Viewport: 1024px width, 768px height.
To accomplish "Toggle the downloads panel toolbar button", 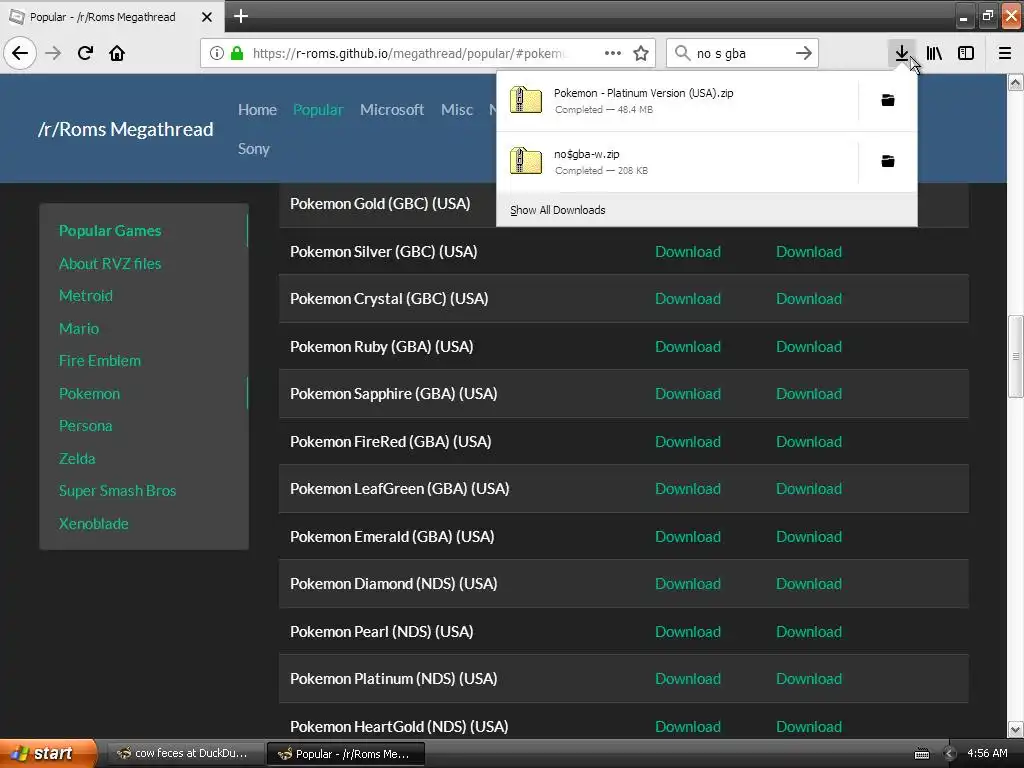I will [x=901, y=53].
